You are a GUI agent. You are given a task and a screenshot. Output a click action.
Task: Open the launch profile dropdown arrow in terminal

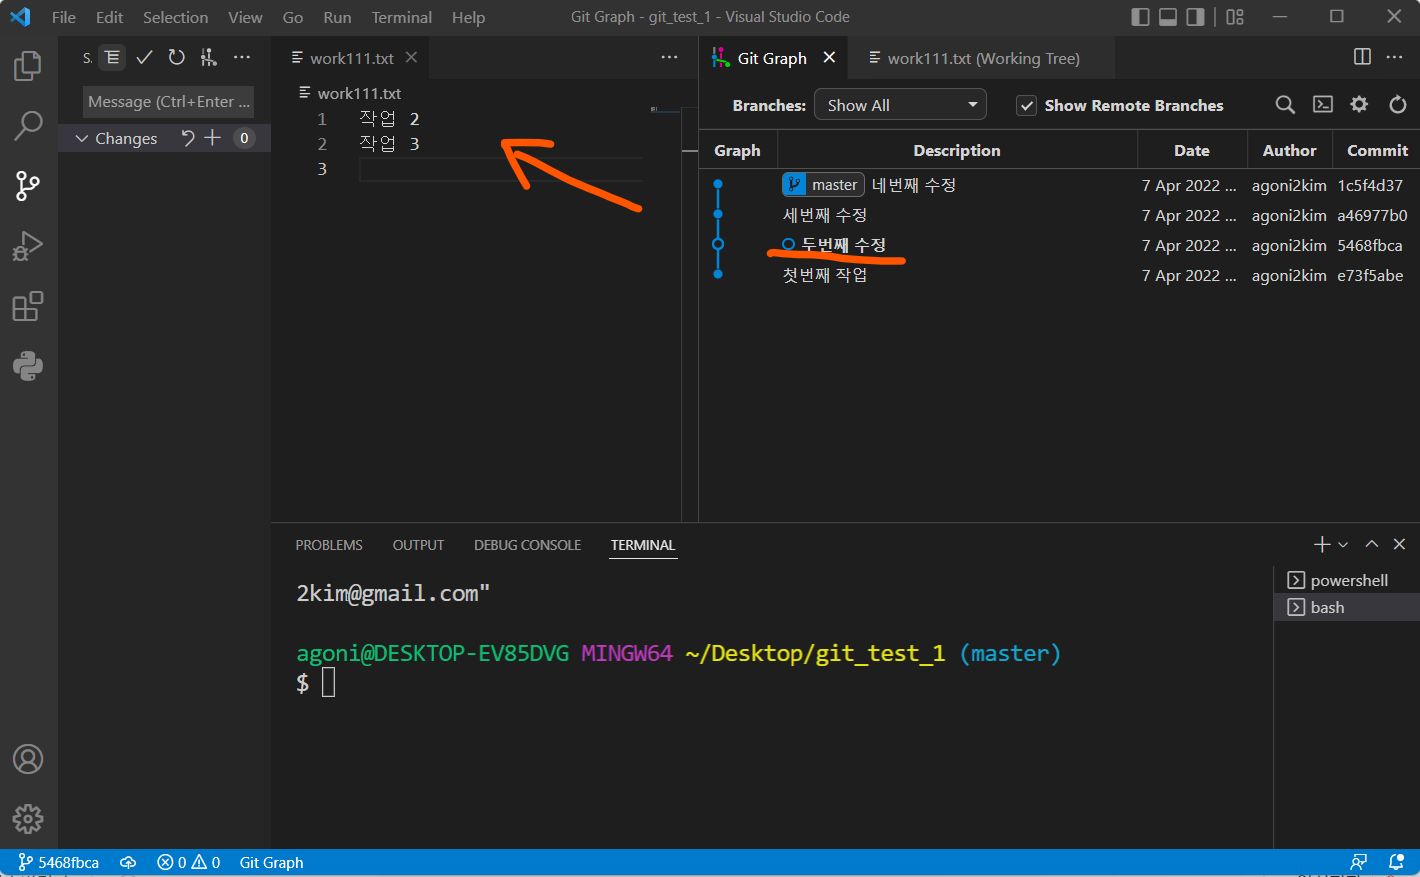(1343, 544)
